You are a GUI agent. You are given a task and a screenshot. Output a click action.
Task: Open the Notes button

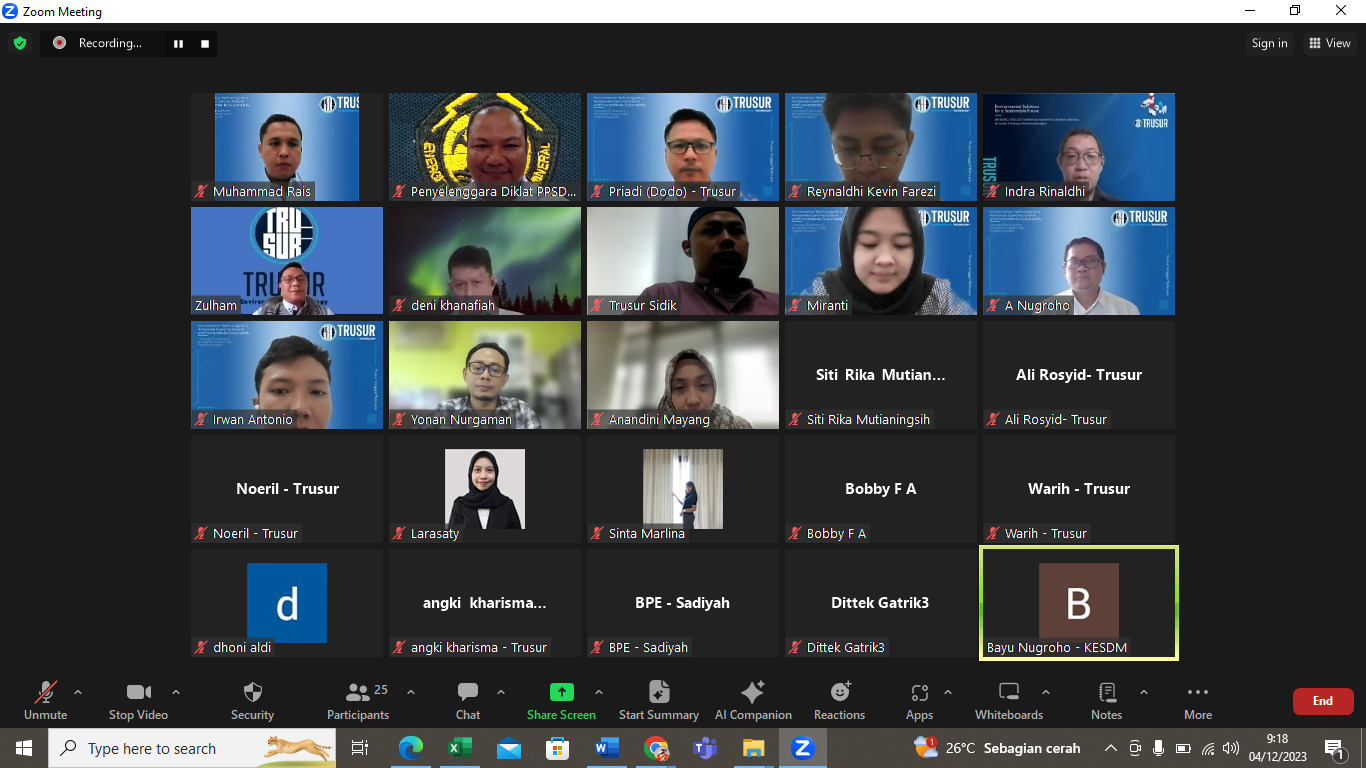pos(1106,701)
